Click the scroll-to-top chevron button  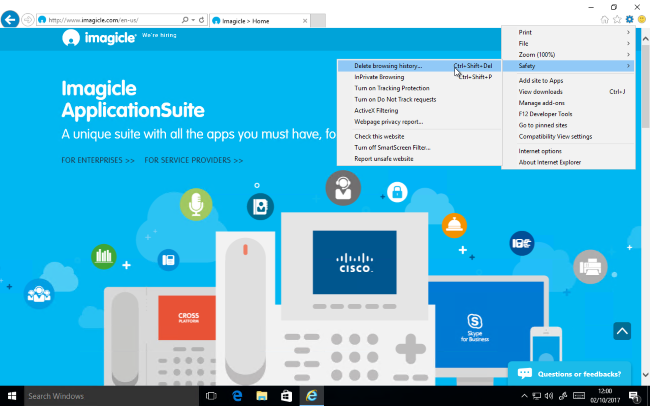[622, 331]
